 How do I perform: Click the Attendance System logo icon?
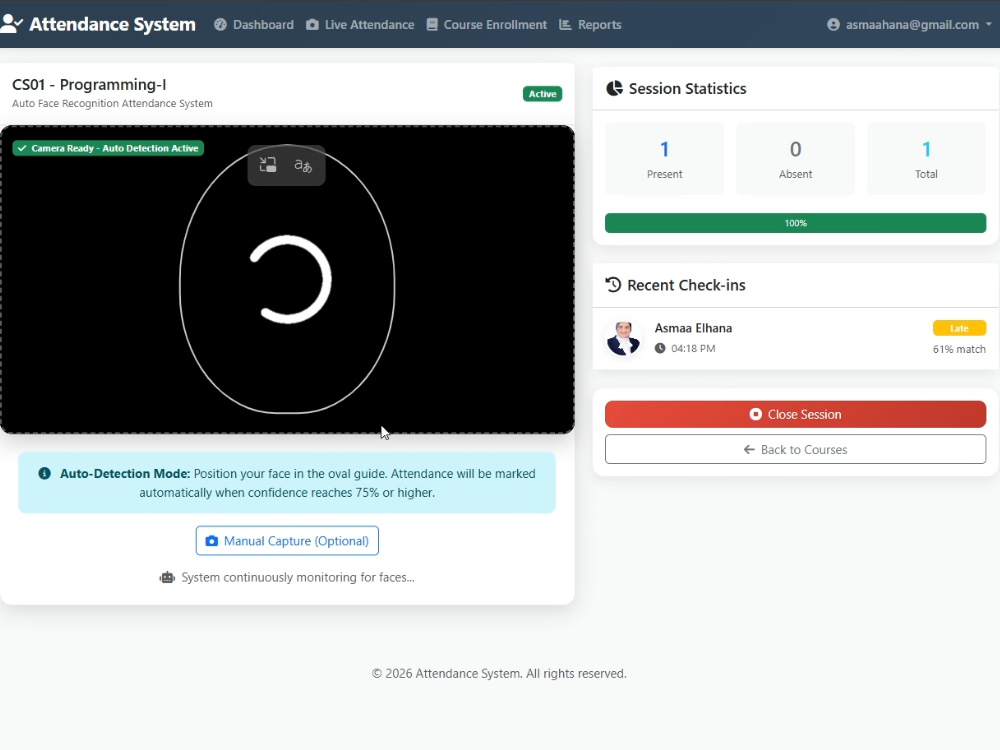tap(11, 24)
